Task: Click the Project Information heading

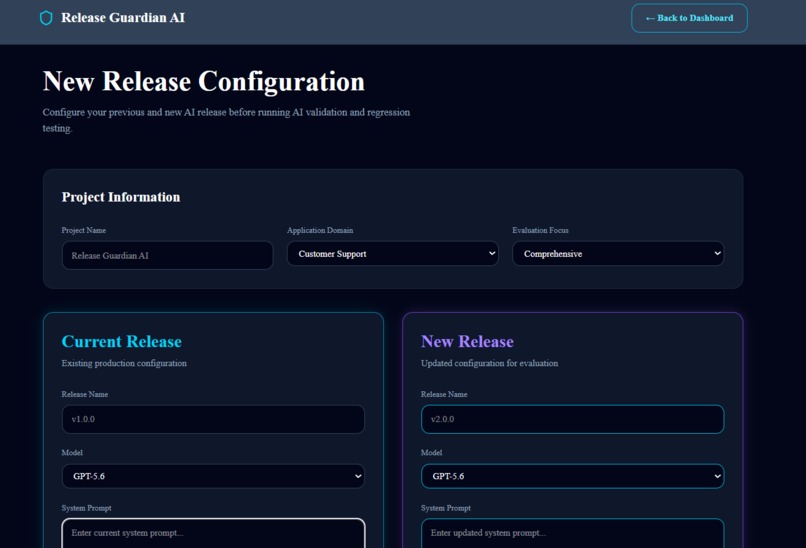Action: pyautogui.click(x=121, y=197)
